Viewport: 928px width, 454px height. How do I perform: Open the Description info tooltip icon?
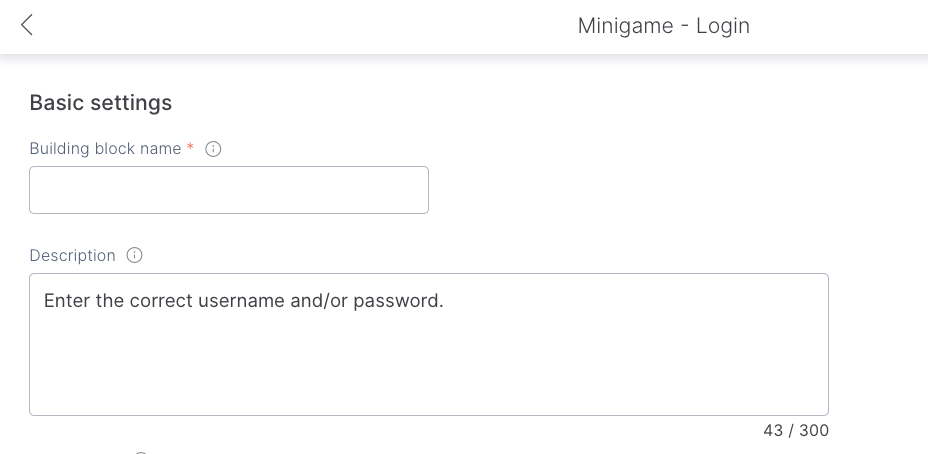135,256
